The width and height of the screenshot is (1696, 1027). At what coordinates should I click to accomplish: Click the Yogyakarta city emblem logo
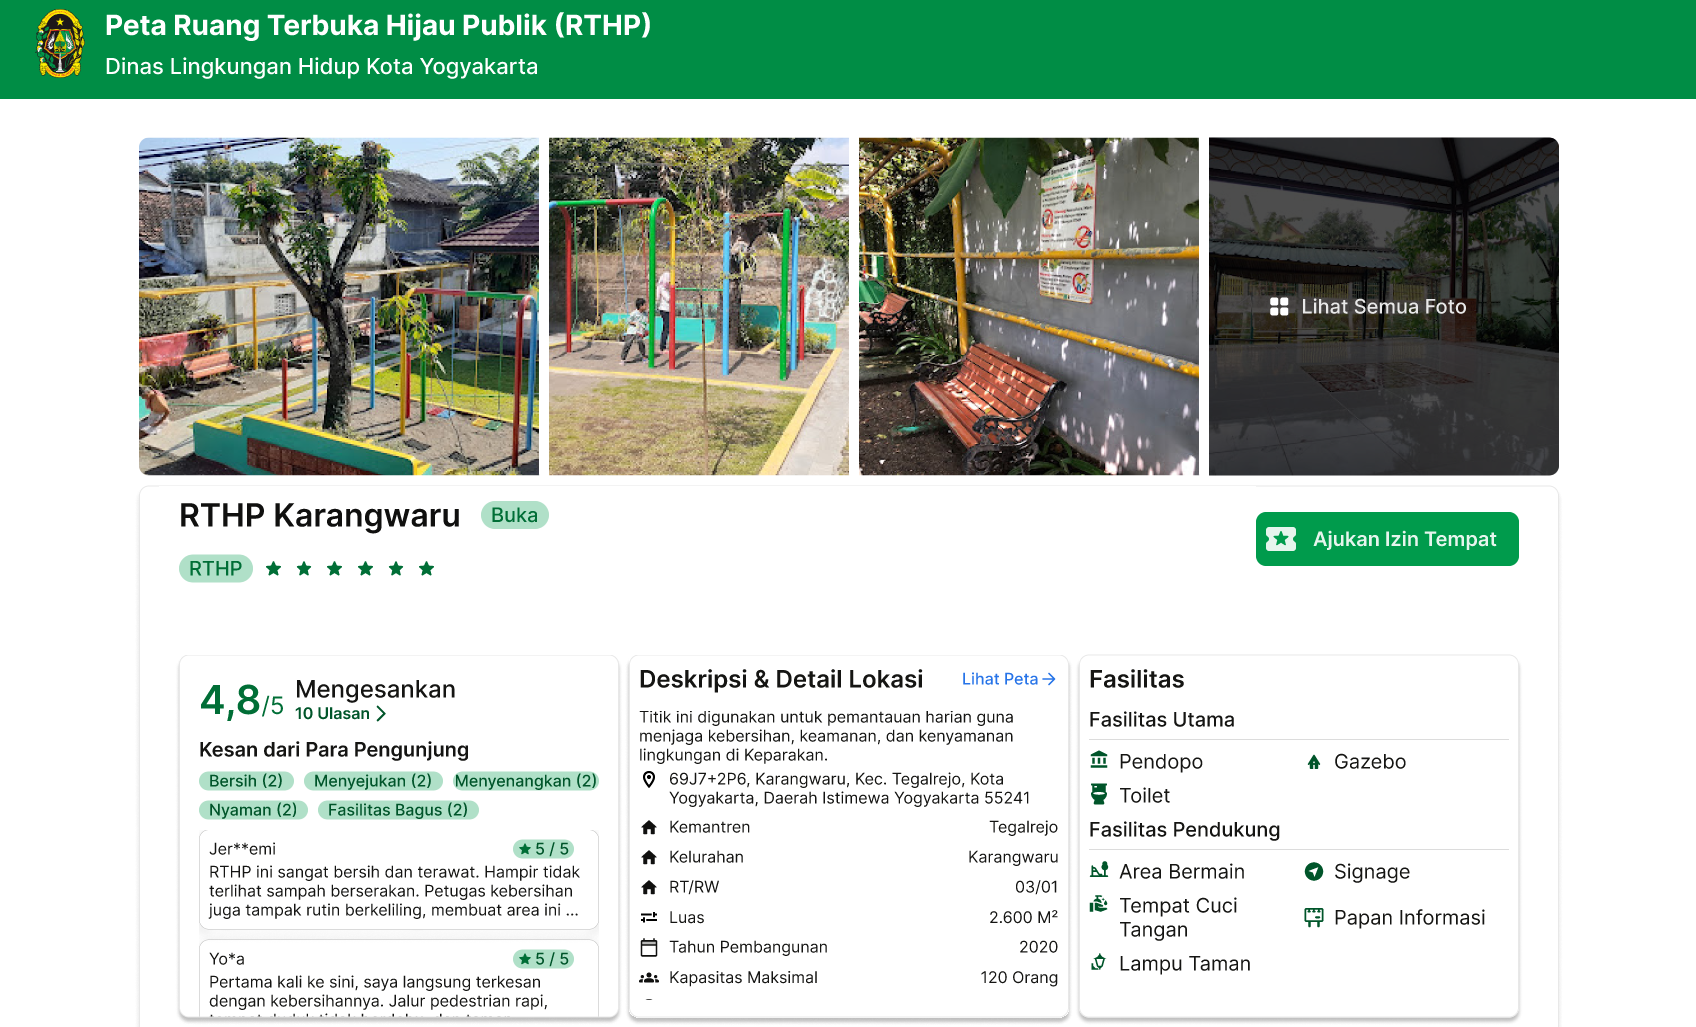(x=60, y=44)
